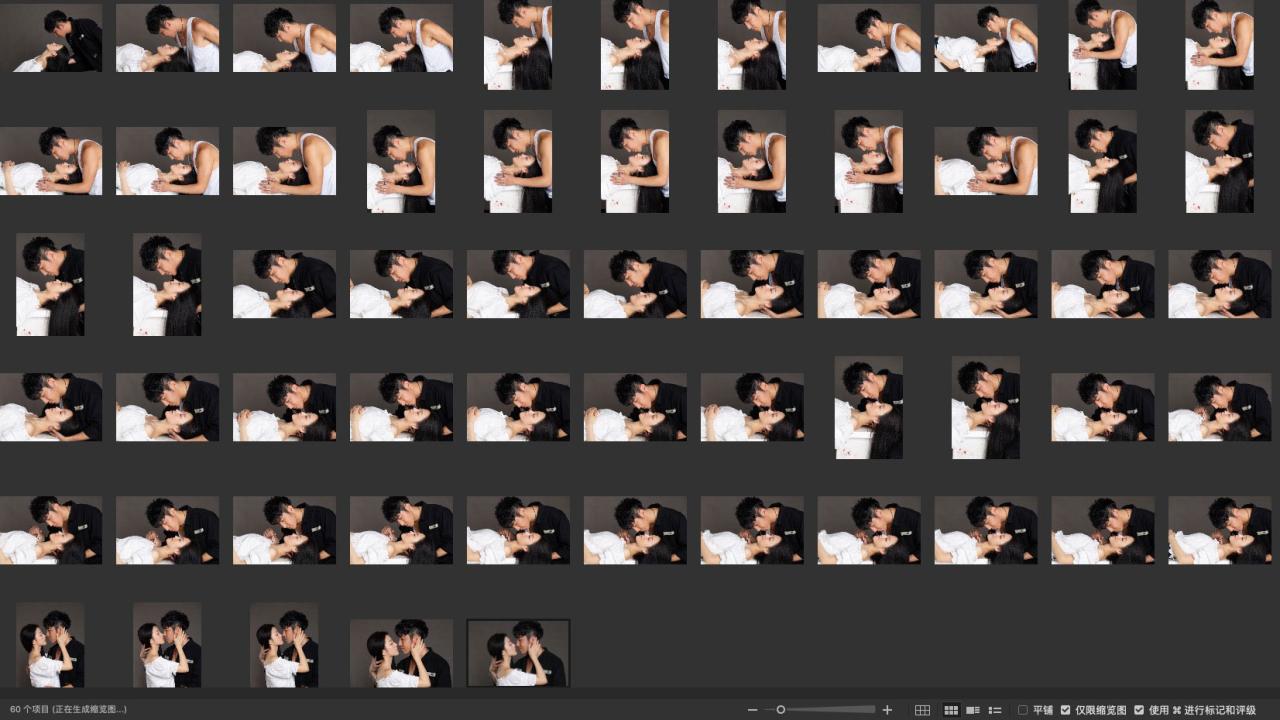Viewport: 1280px width, 720px height.
Task: Select the first portrait thumbnail in third row
Action: pyautogui.click(x=50, y=284)
